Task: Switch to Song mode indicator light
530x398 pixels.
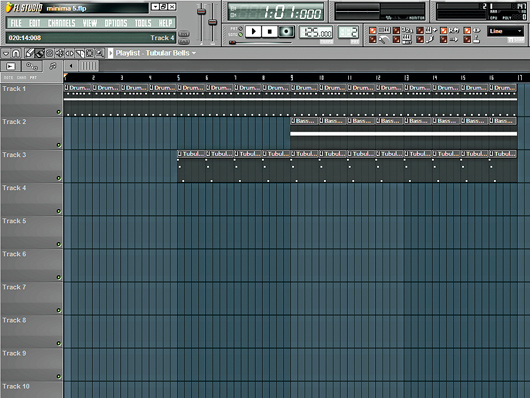Action: 240,34
